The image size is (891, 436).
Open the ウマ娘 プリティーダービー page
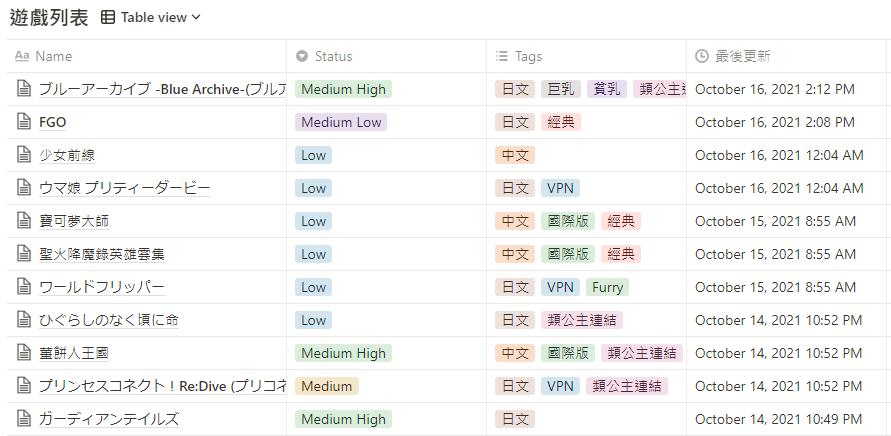tap(124, 188)
